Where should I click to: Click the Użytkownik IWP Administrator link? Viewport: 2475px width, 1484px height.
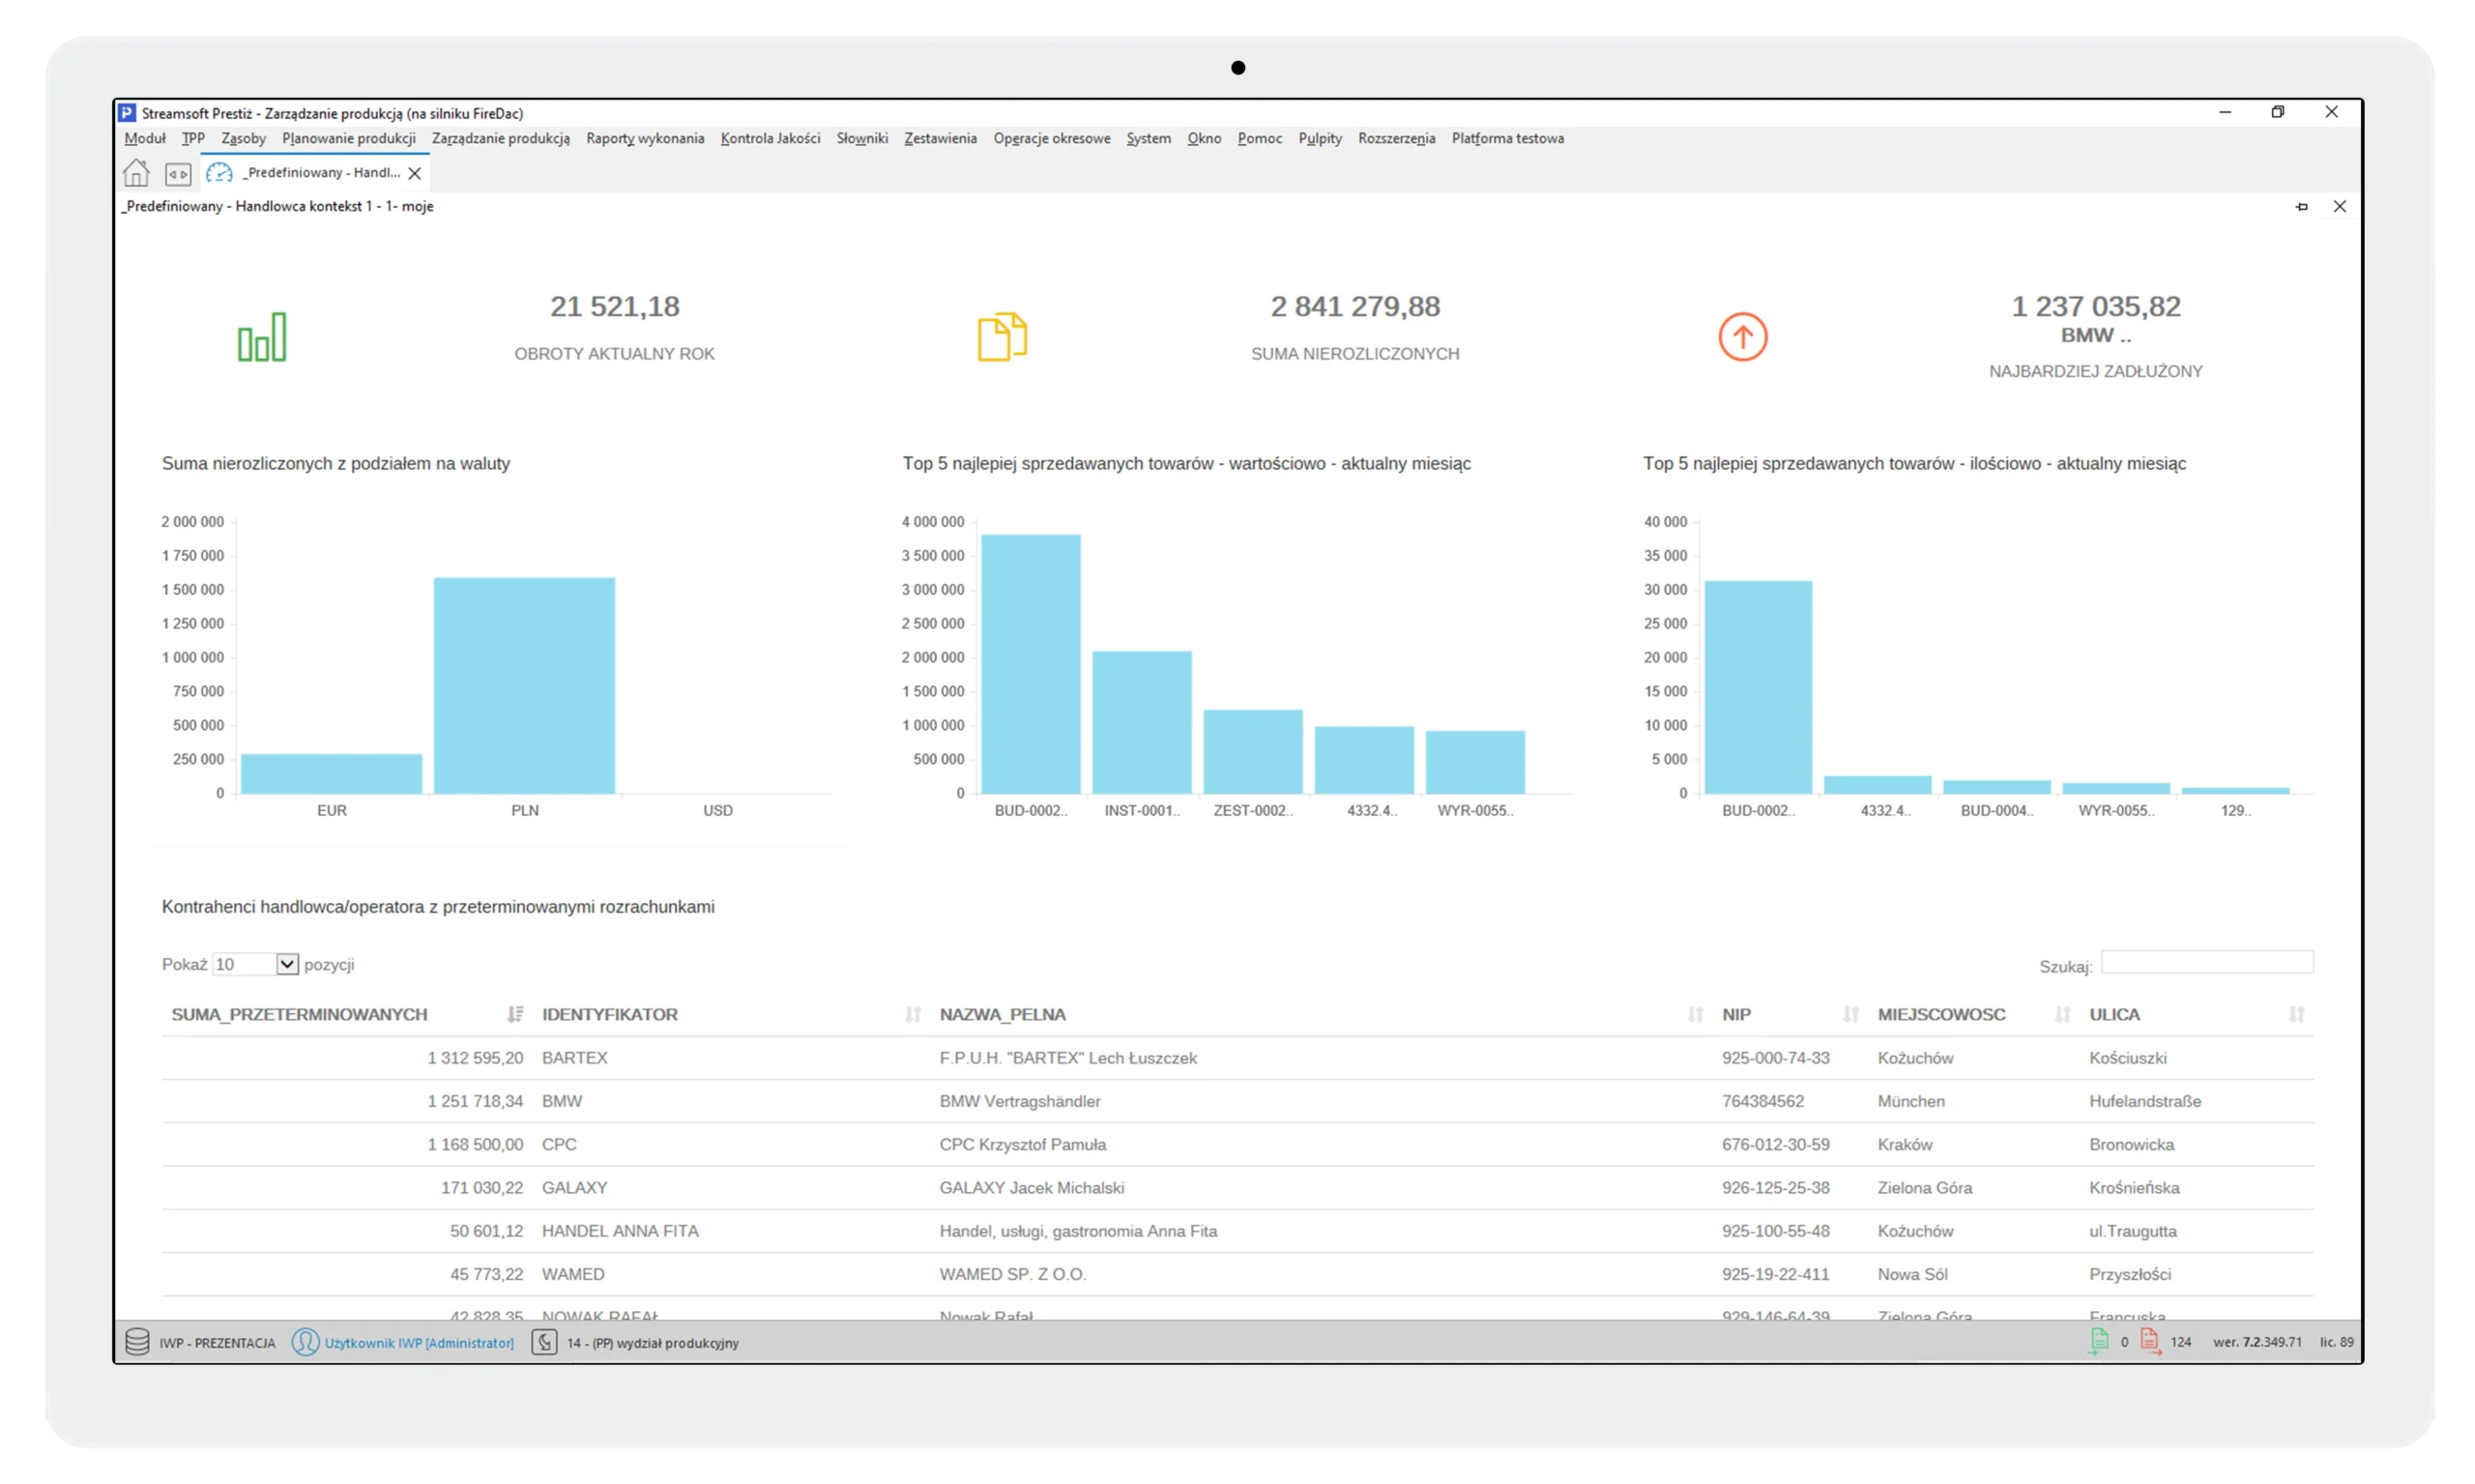point(418,1343)
